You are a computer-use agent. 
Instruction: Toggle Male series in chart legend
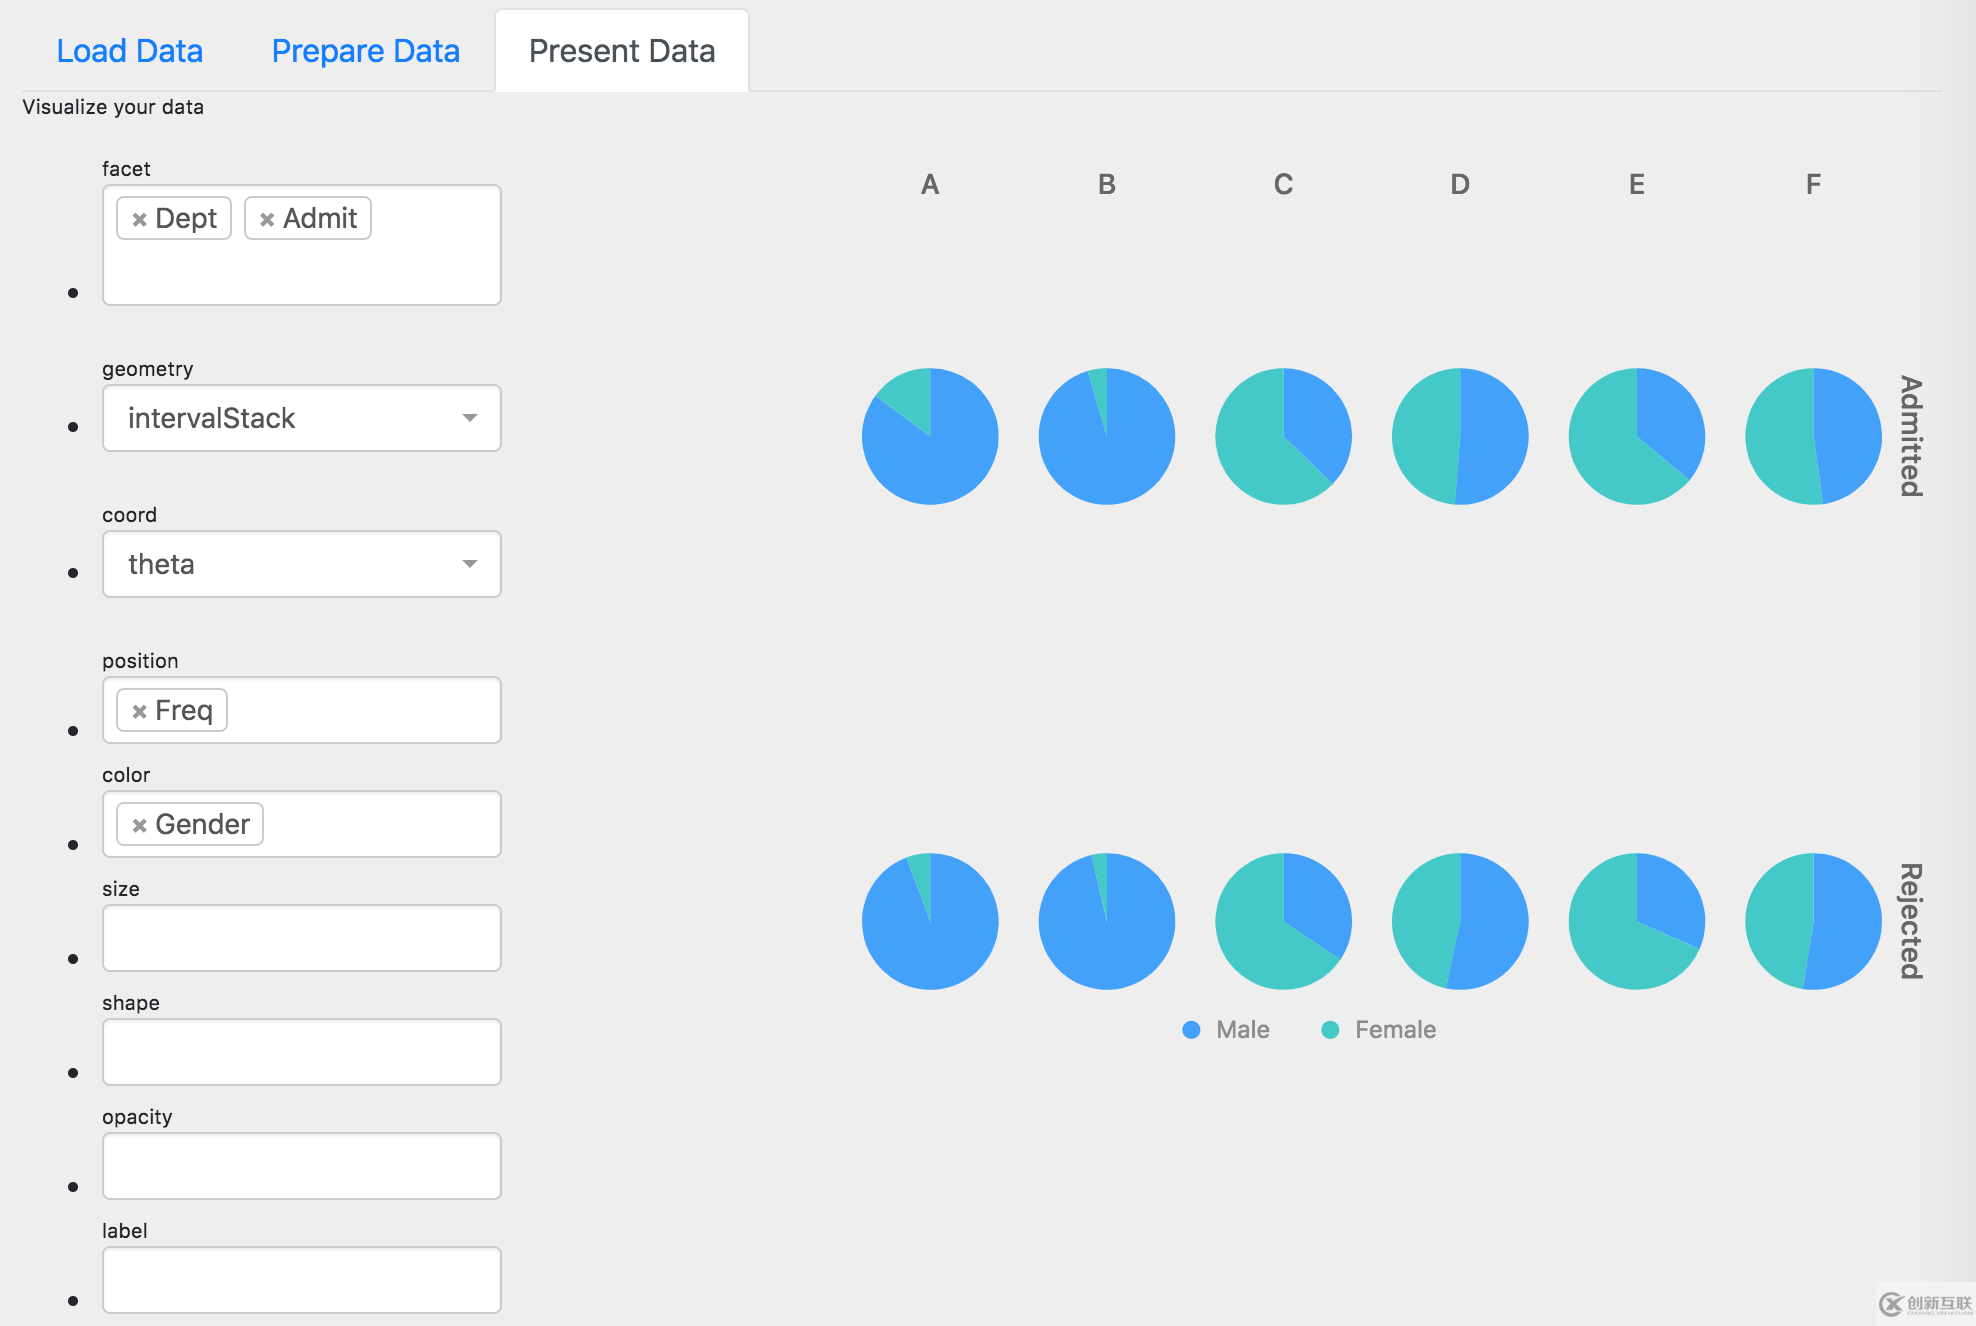pos(1225,1030)
